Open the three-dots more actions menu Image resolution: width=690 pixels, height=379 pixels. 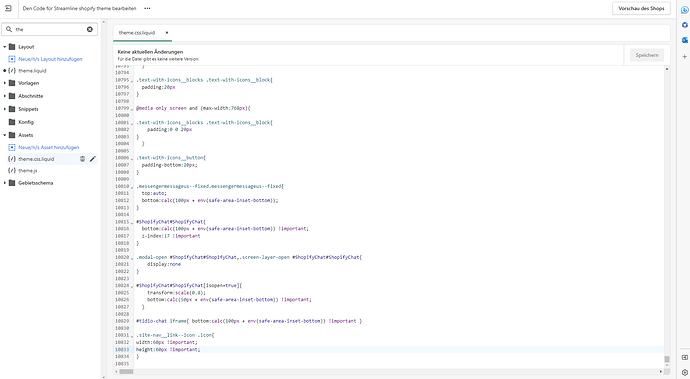[147, 8]
